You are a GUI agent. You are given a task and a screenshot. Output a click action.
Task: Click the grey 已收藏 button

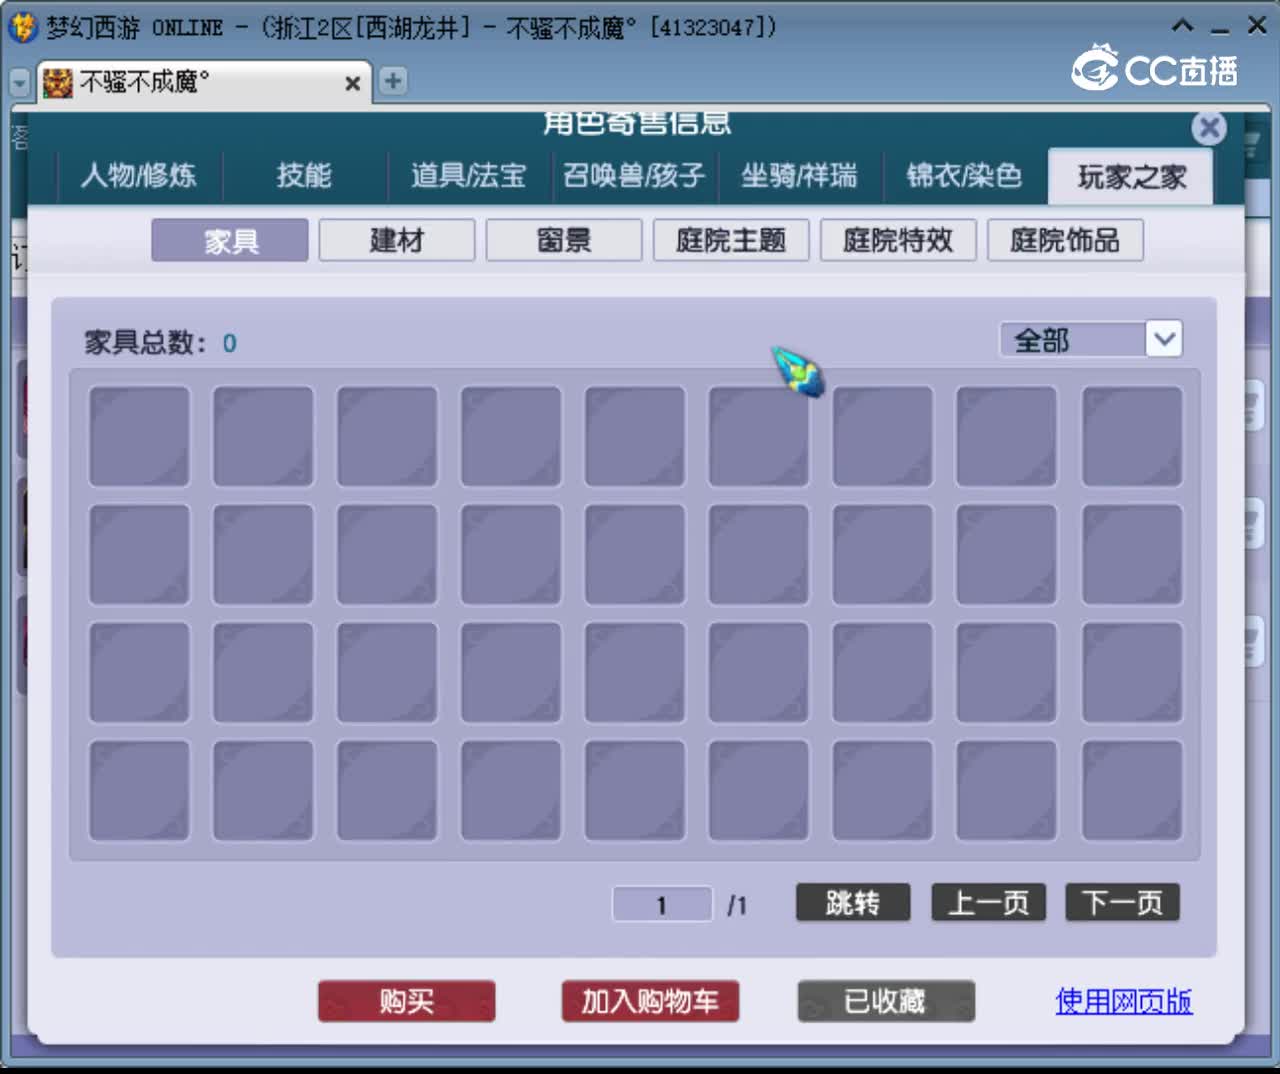point(886,1001)
